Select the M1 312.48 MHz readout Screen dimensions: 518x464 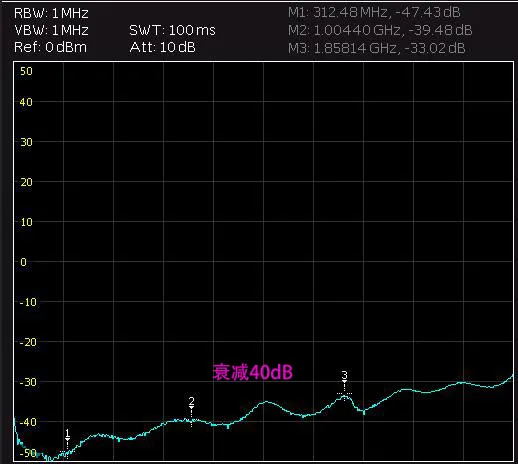click(374, 13)
